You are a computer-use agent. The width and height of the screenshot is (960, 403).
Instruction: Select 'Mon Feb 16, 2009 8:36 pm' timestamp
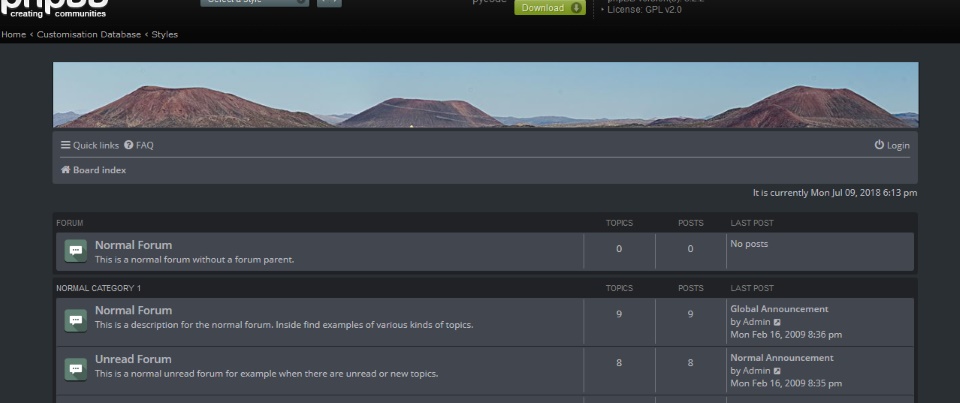(786, 334)
